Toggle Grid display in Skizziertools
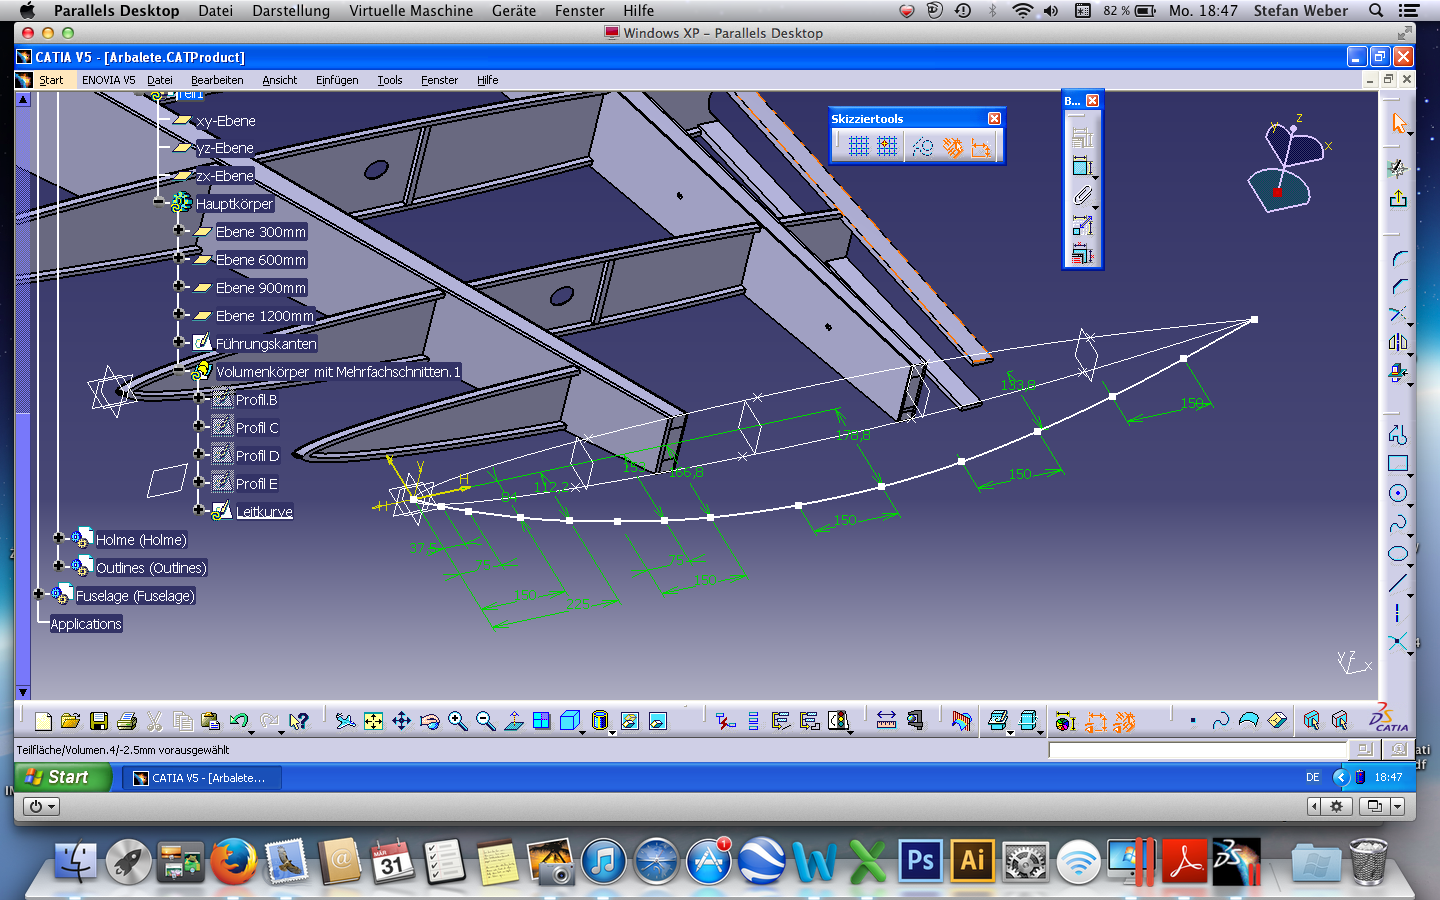Viewport: 1440px width, 900px height. point(858,147)
